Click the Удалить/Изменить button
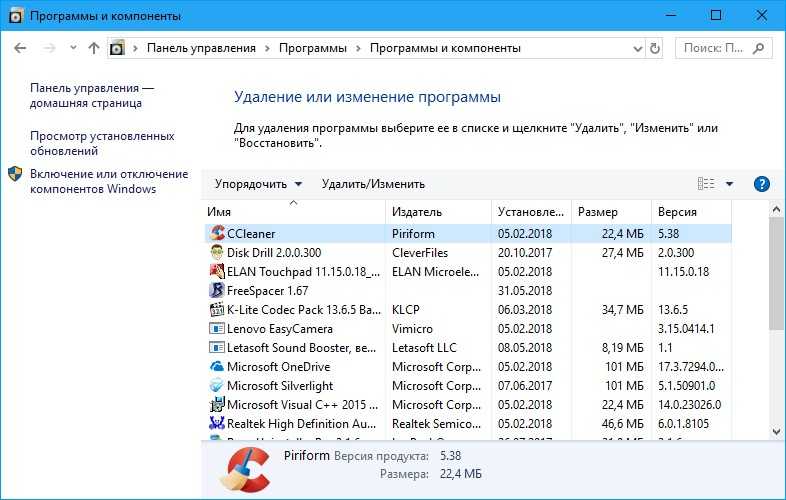The height and width of the screenshot is (500, 786). [373, 184]
